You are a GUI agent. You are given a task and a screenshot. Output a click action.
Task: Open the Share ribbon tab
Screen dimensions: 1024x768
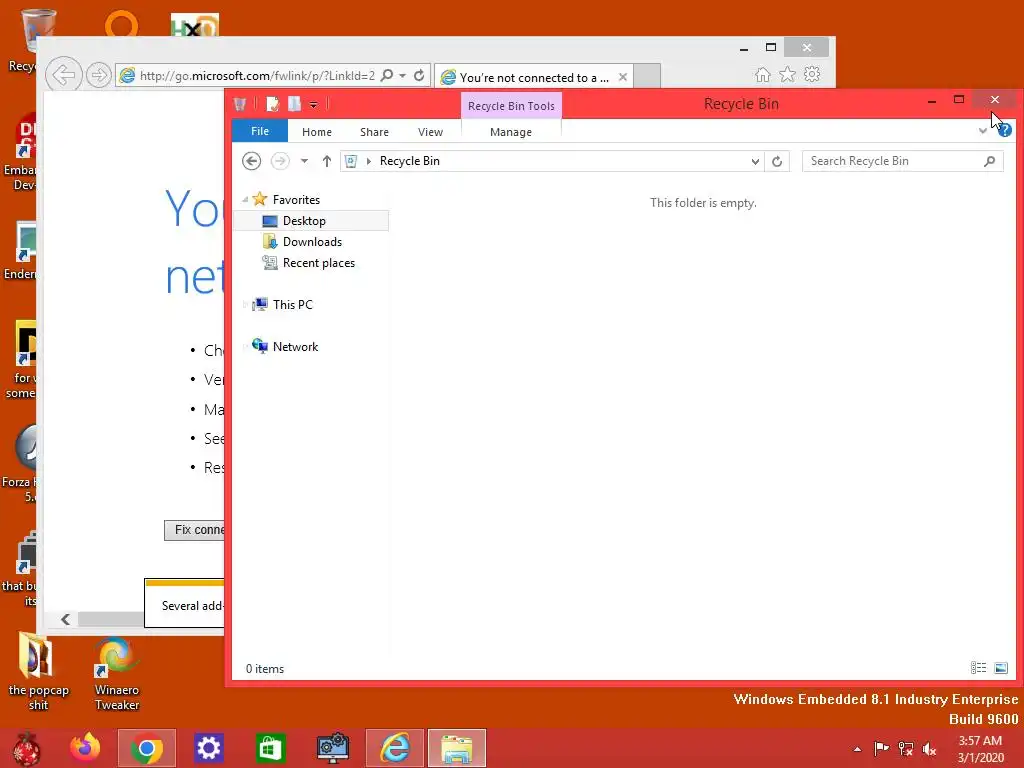click(374, 132)
